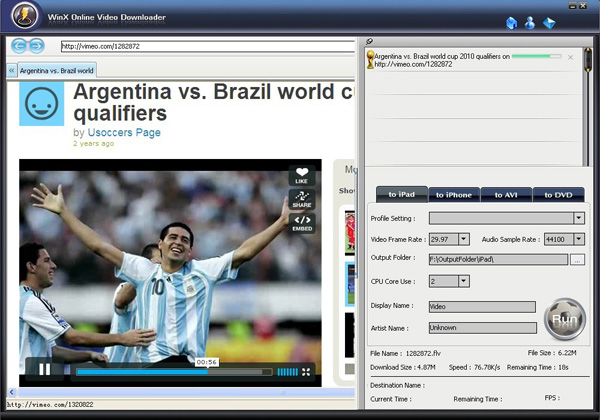Open the blue home icon in title bar
Image resolution: width=600 pixels, height=420 pixels.
(x=511, y=23)
